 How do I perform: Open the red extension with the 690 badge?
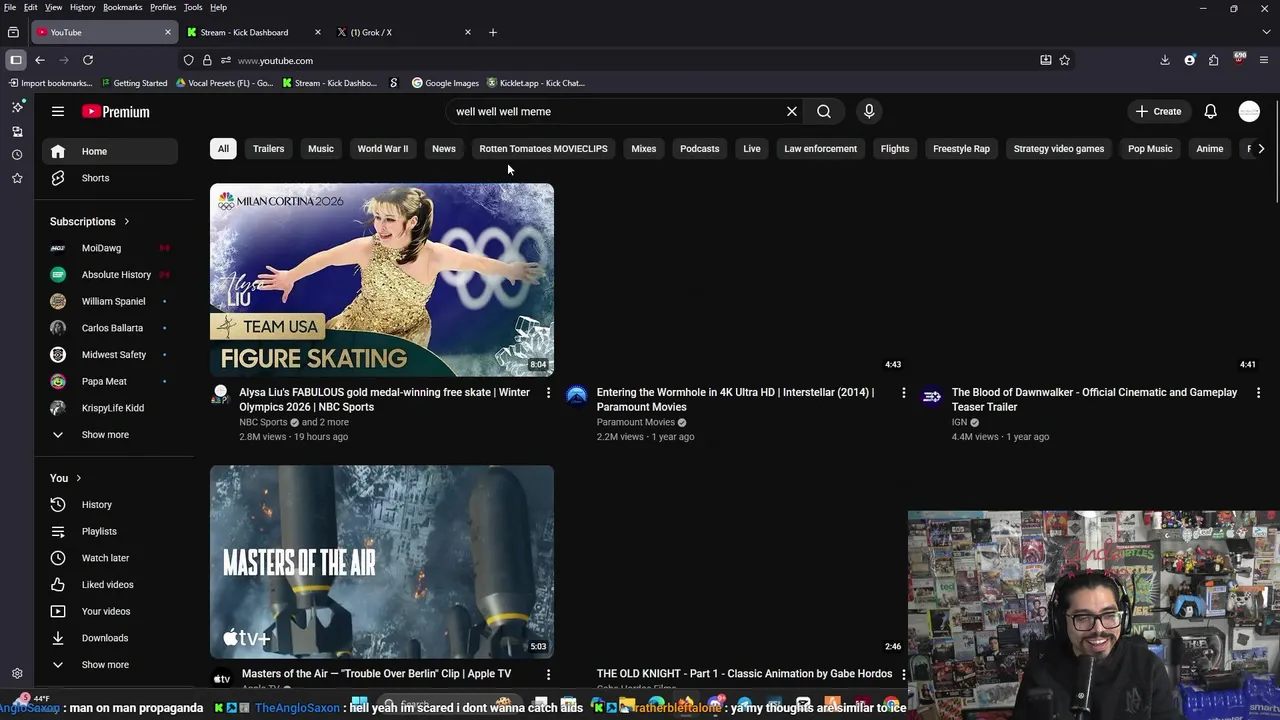click(x=1240, y=59)
